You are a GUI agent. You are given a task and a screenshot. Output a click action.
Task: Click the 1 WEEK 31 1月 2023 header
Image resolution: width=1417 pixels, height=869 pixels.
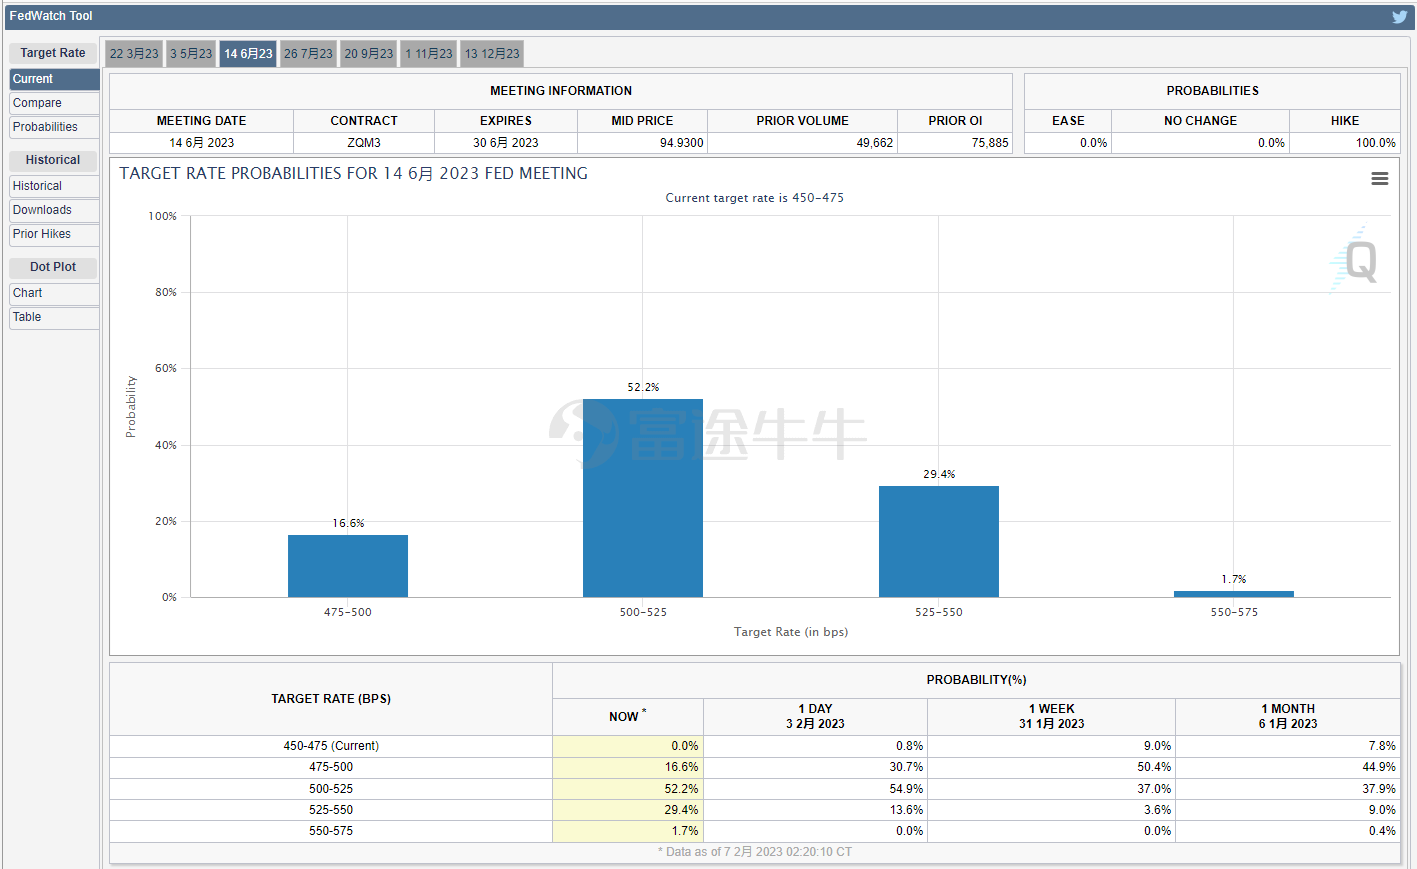pos(1051,717)
